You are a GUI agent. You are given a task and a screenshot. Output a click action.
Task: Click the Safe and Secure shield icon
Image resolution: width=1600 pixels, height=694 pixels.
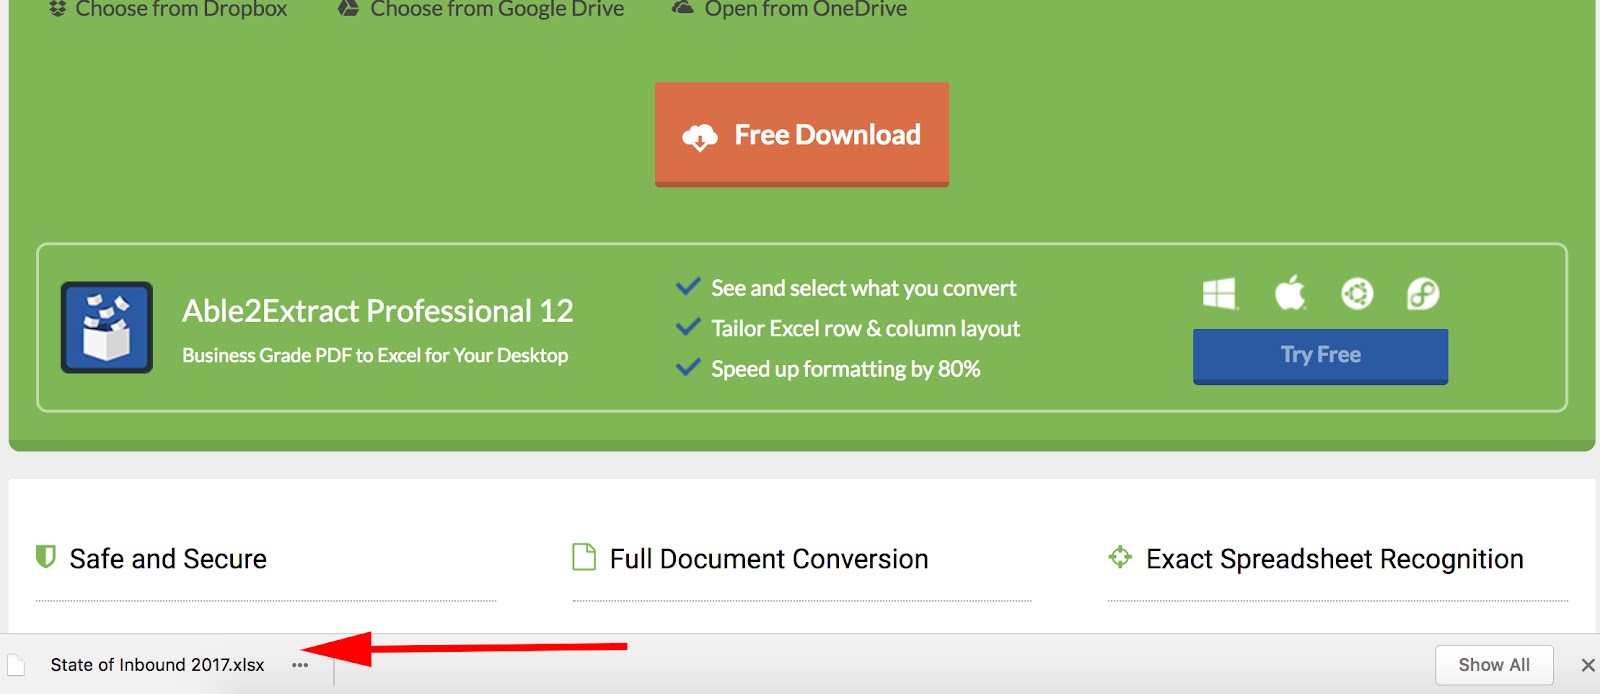[x=46, y=556]
